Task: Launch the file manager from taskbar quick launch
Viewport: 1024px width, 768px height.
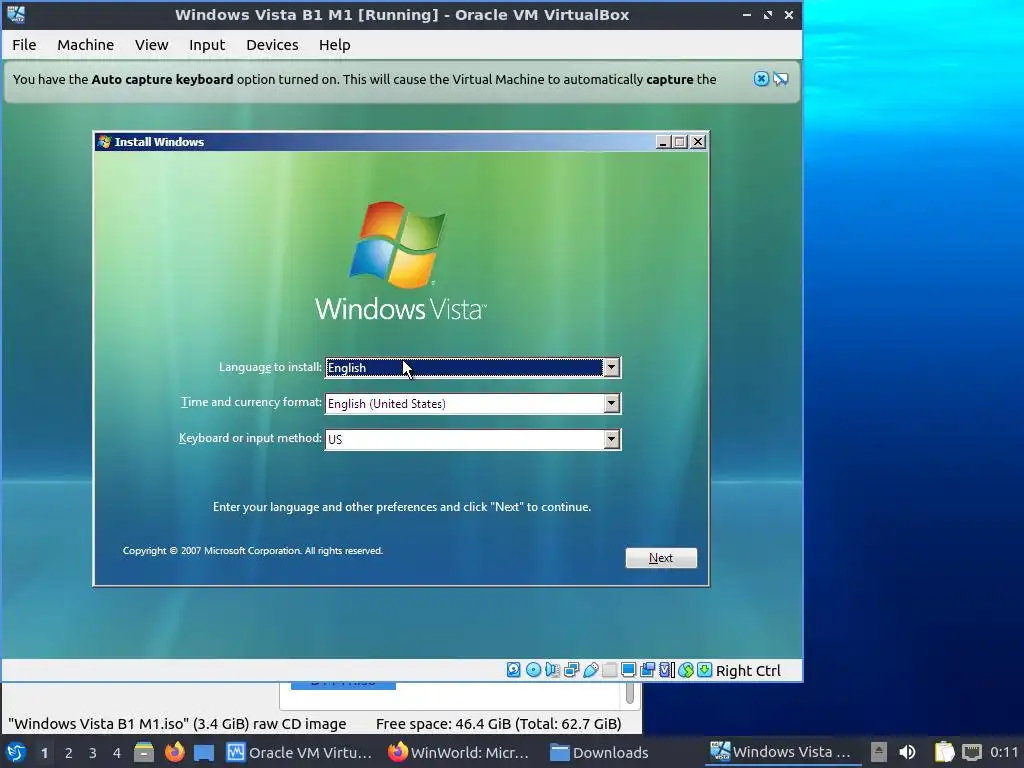Action: coord(144,752)
